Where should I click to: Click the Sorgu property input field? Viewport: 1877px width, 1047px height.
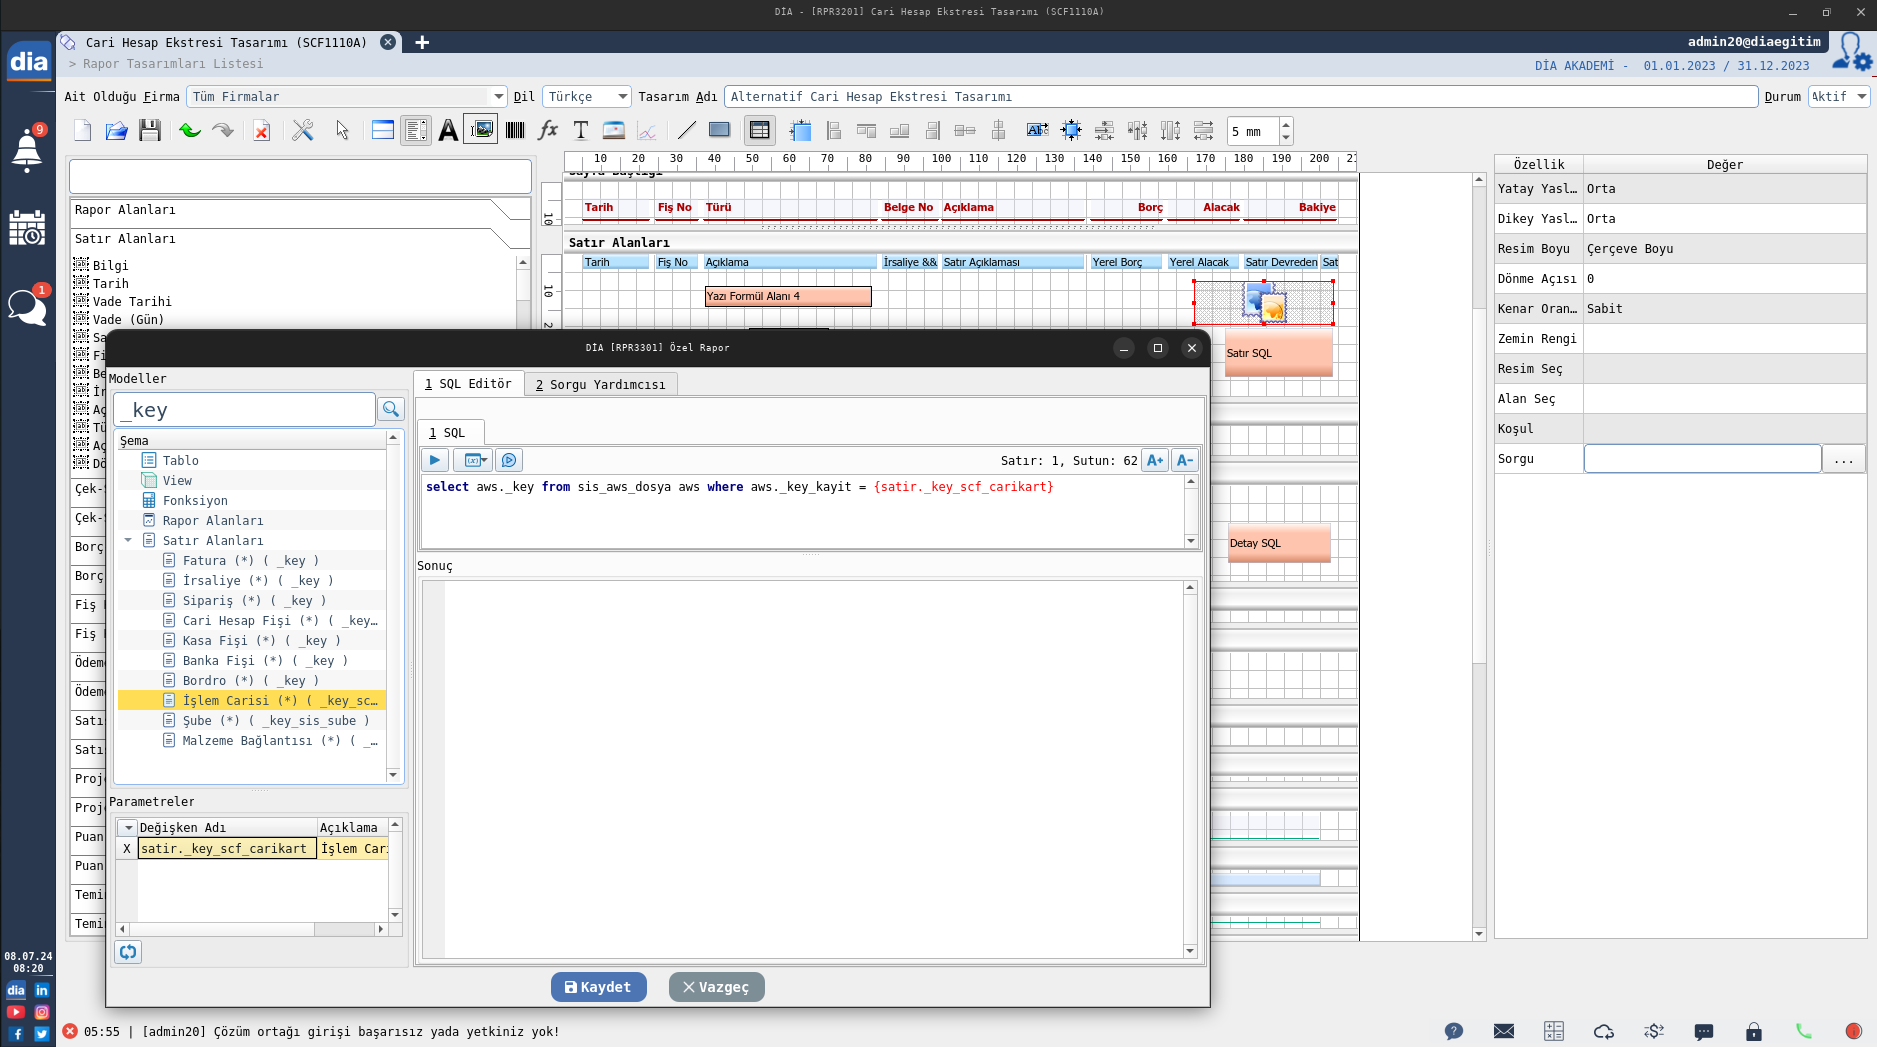[x=1702, y=459]
